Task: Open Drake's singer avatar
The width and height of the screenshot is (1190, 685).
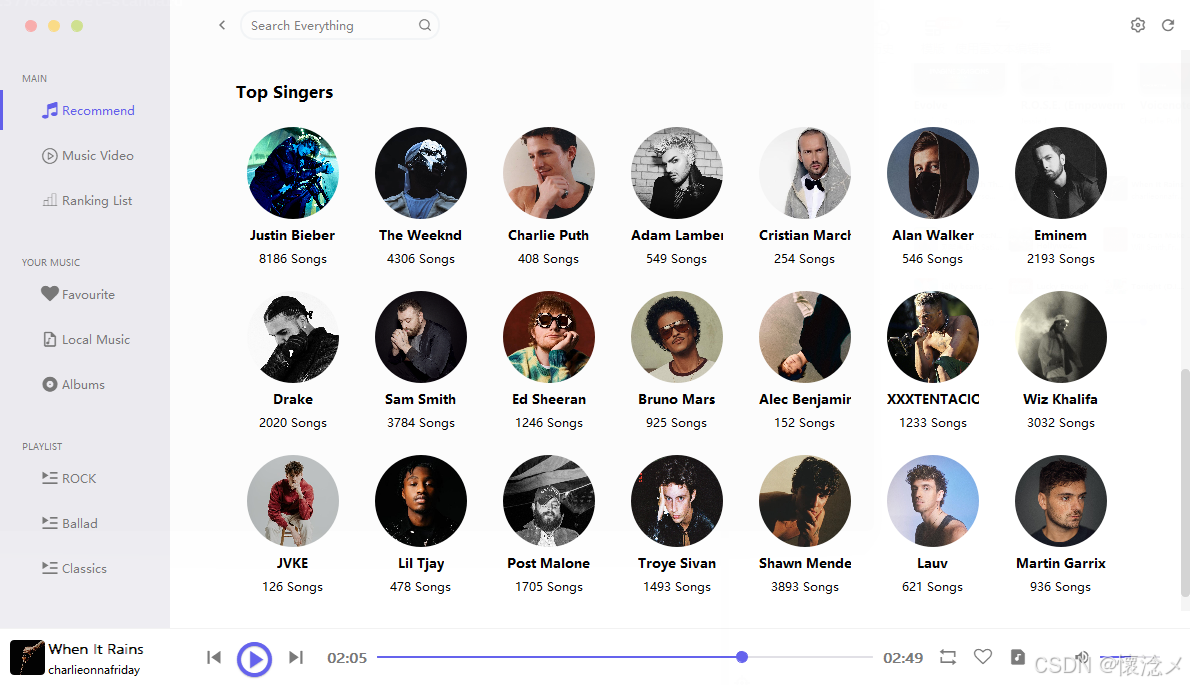Action: [x=292, y=337]
